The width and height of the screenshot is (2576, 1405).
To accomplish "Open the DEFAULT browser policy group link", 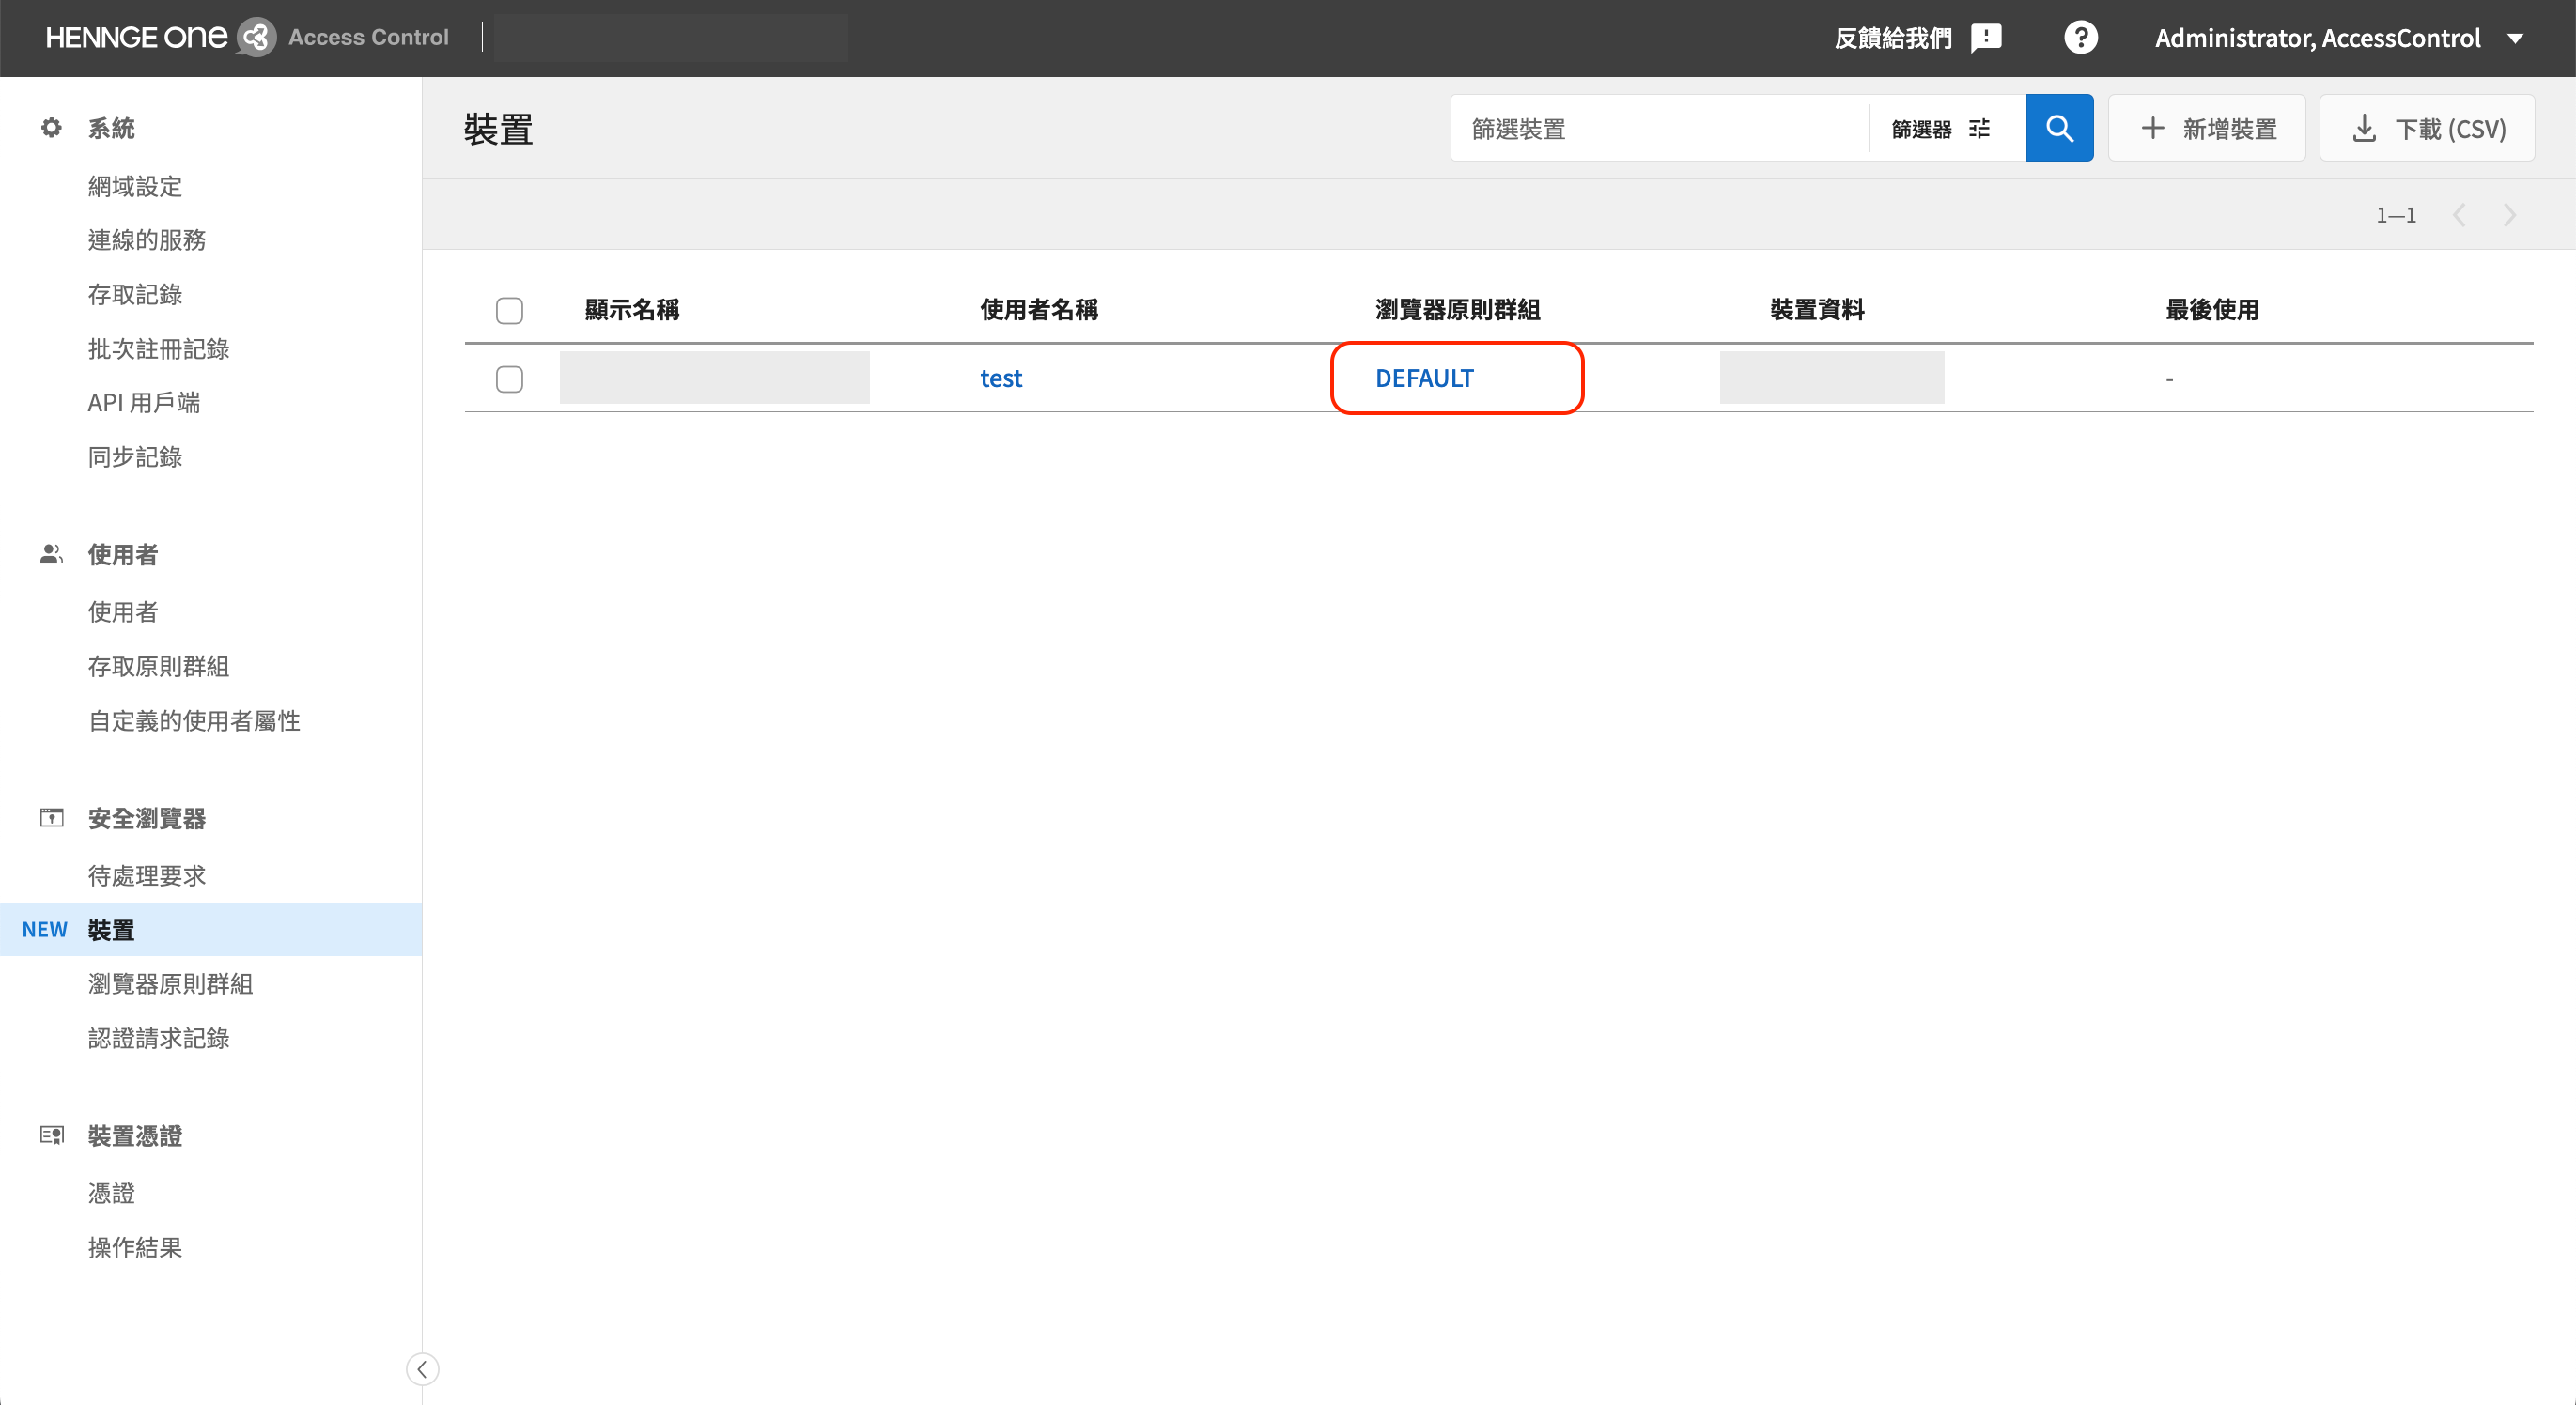I will tap(1424, 378).
